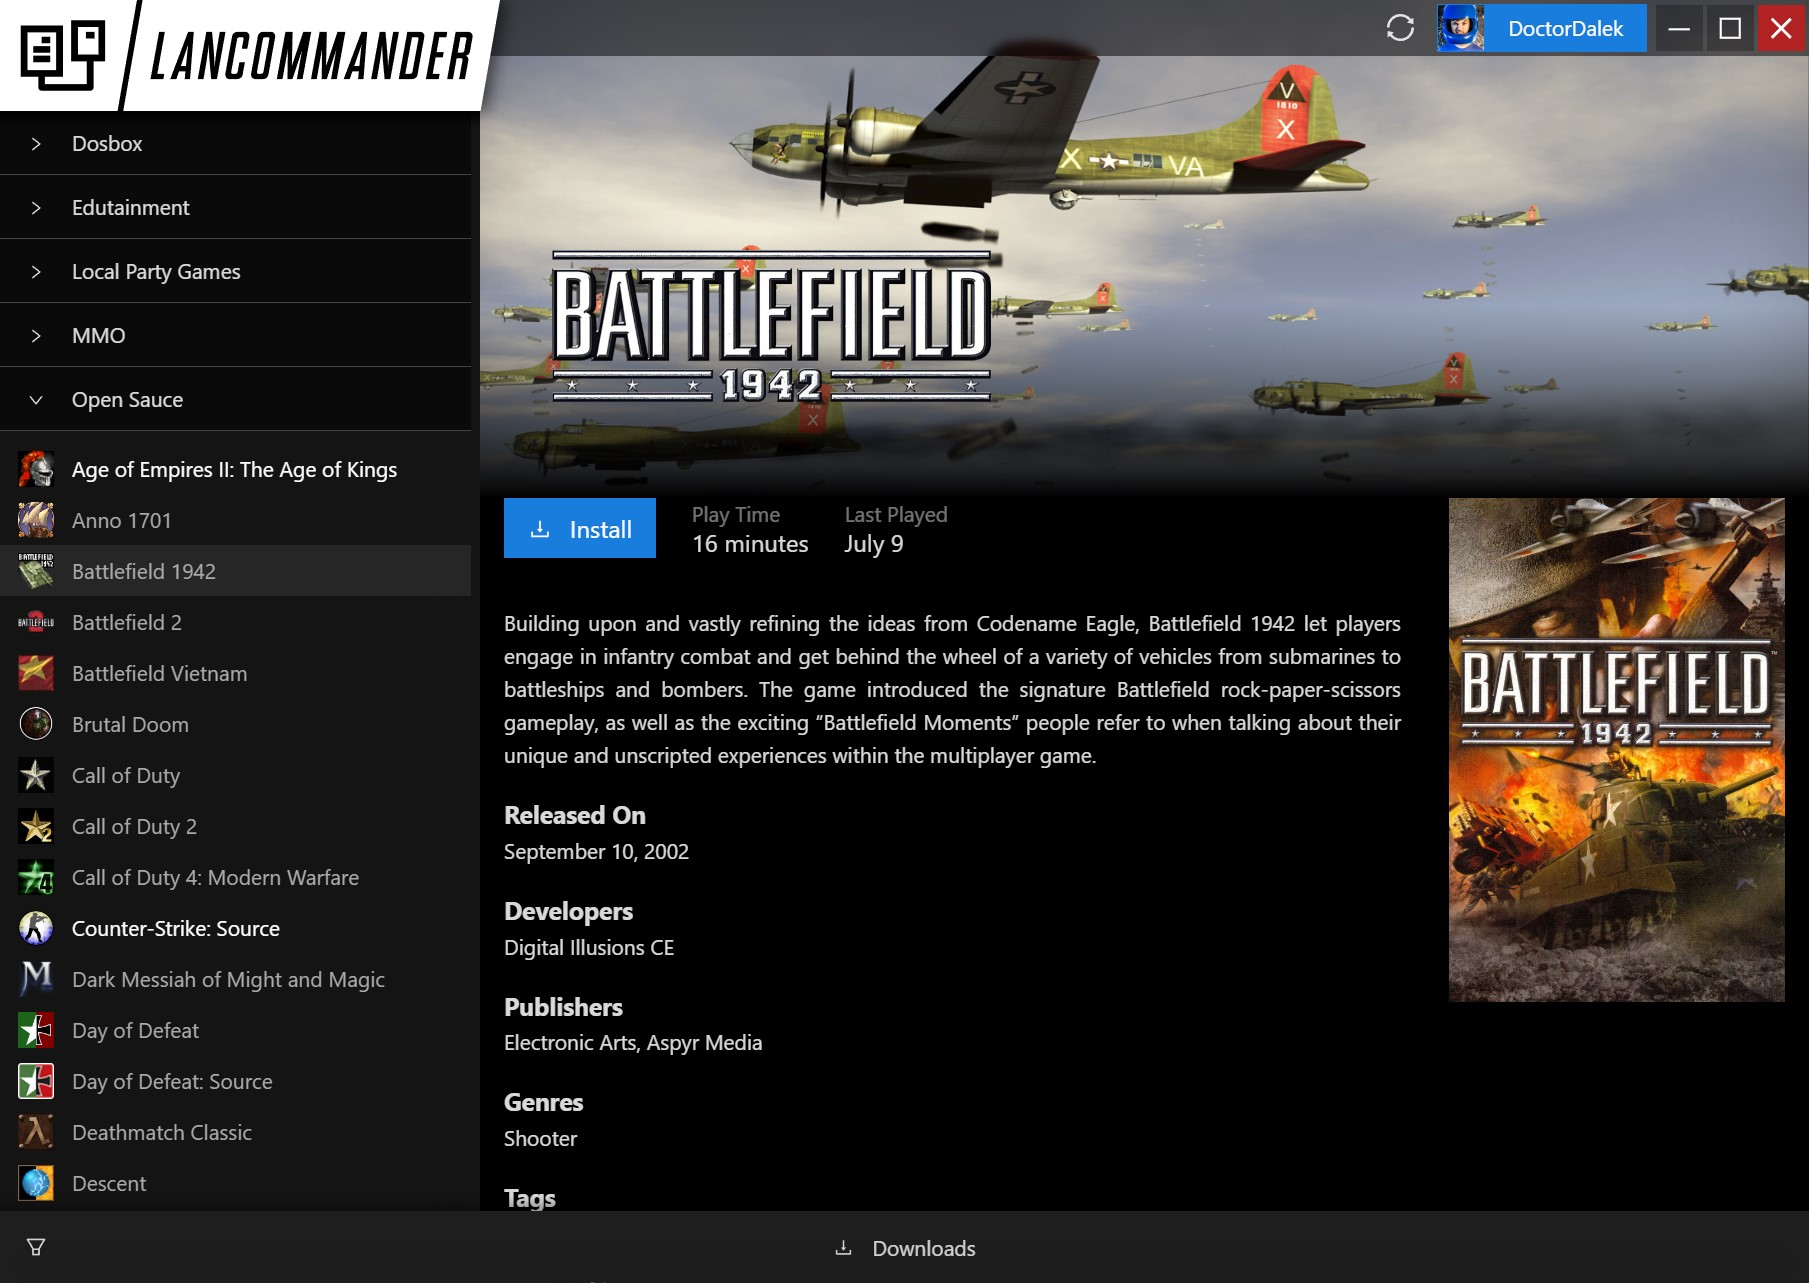Click the Call of Duty 4 game icon
The image size is (1809, 1283).
[36, 877]
